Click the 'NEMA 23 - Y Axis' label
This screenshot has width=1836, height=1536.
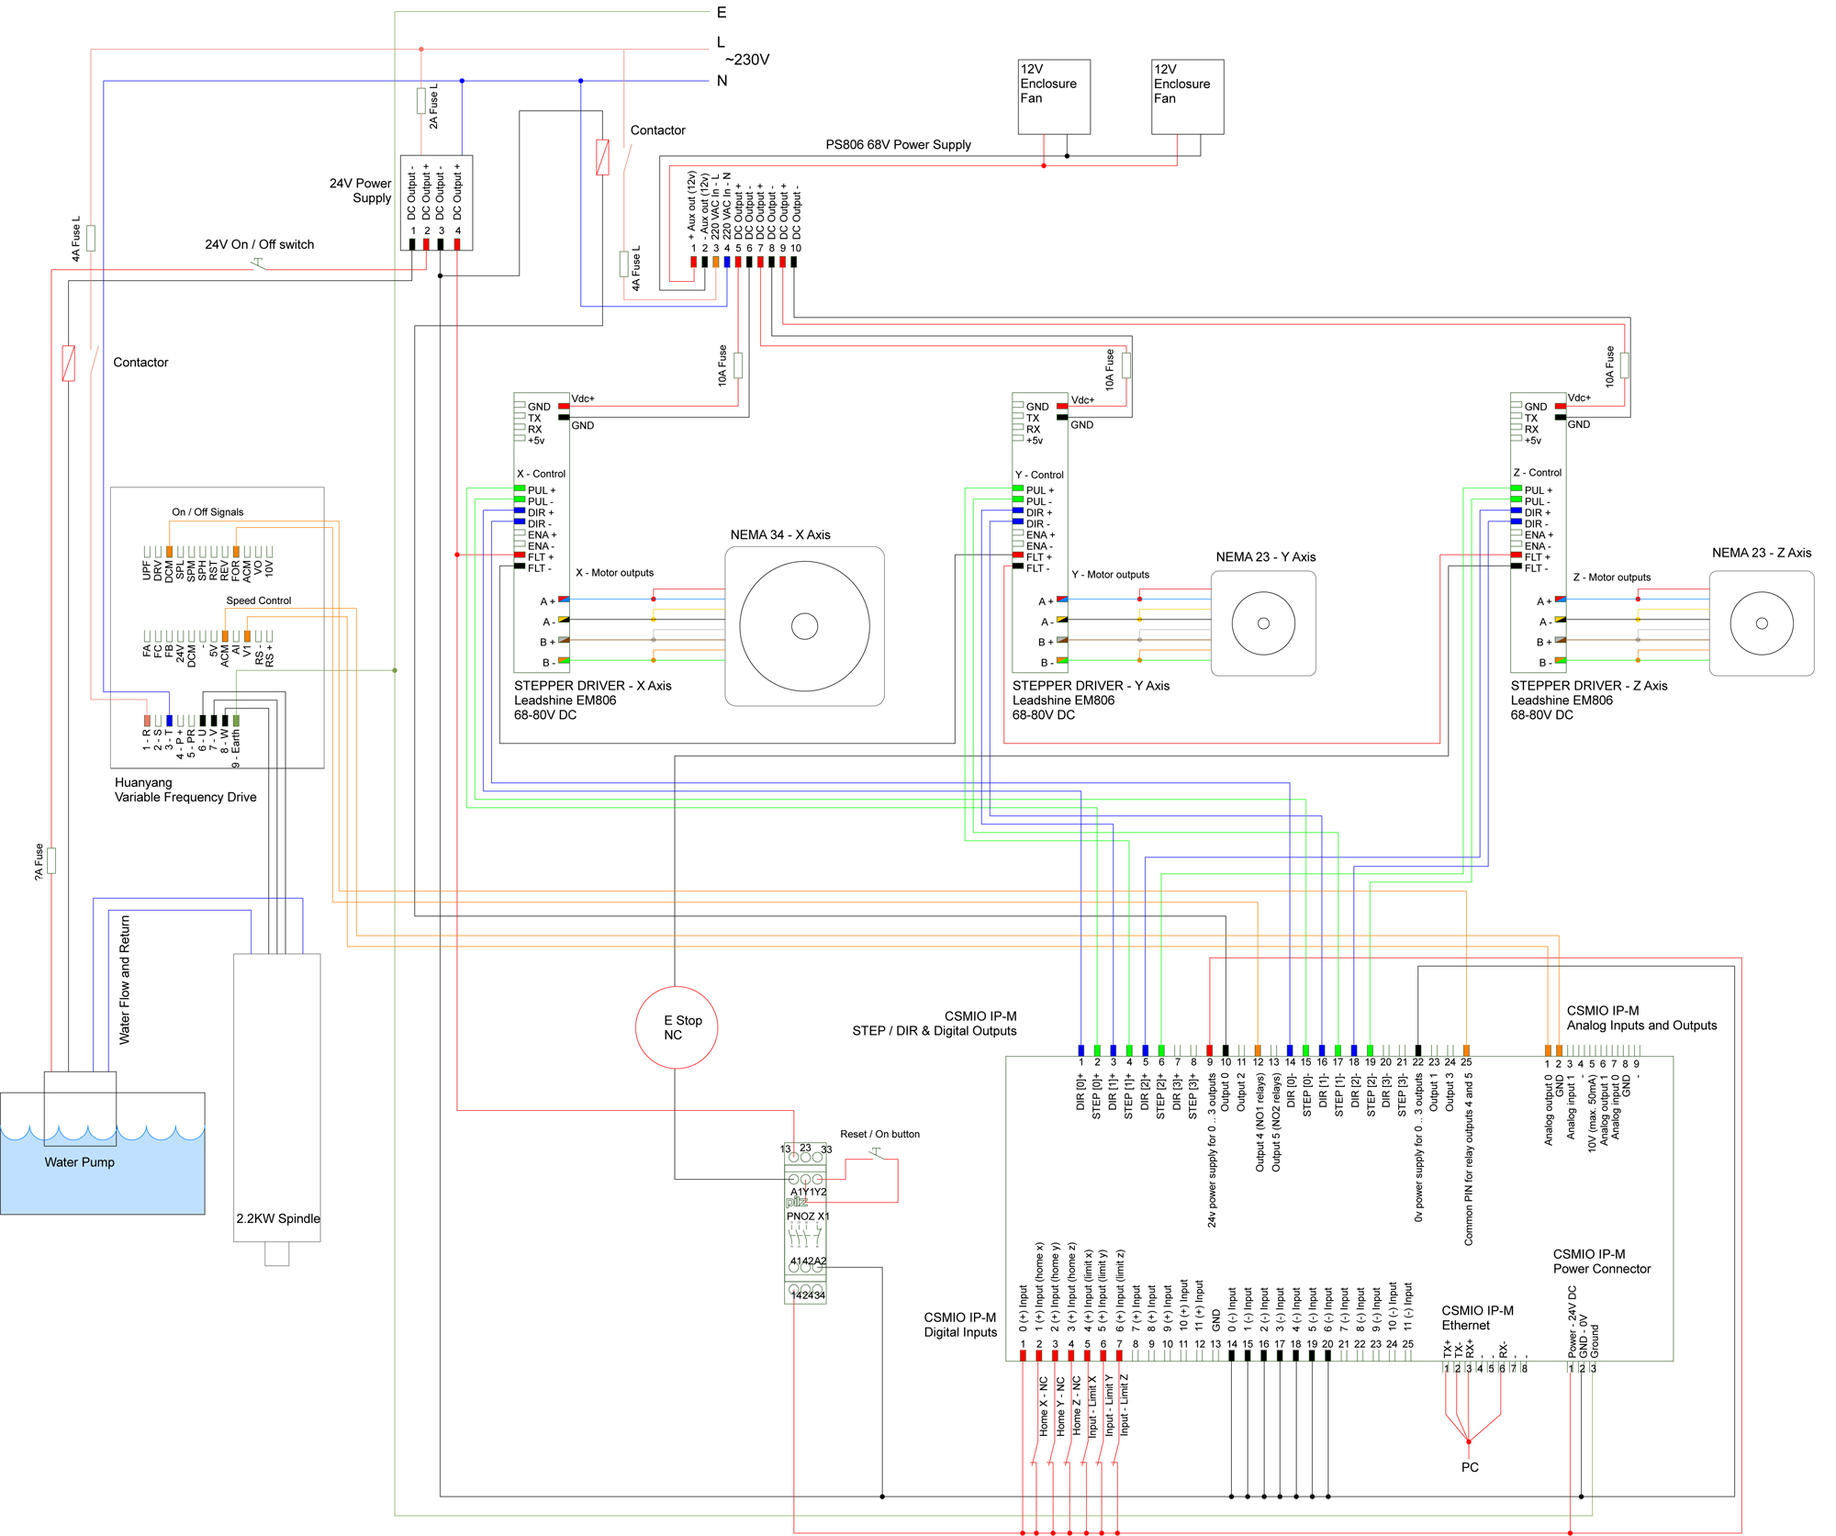[1265, 557]
